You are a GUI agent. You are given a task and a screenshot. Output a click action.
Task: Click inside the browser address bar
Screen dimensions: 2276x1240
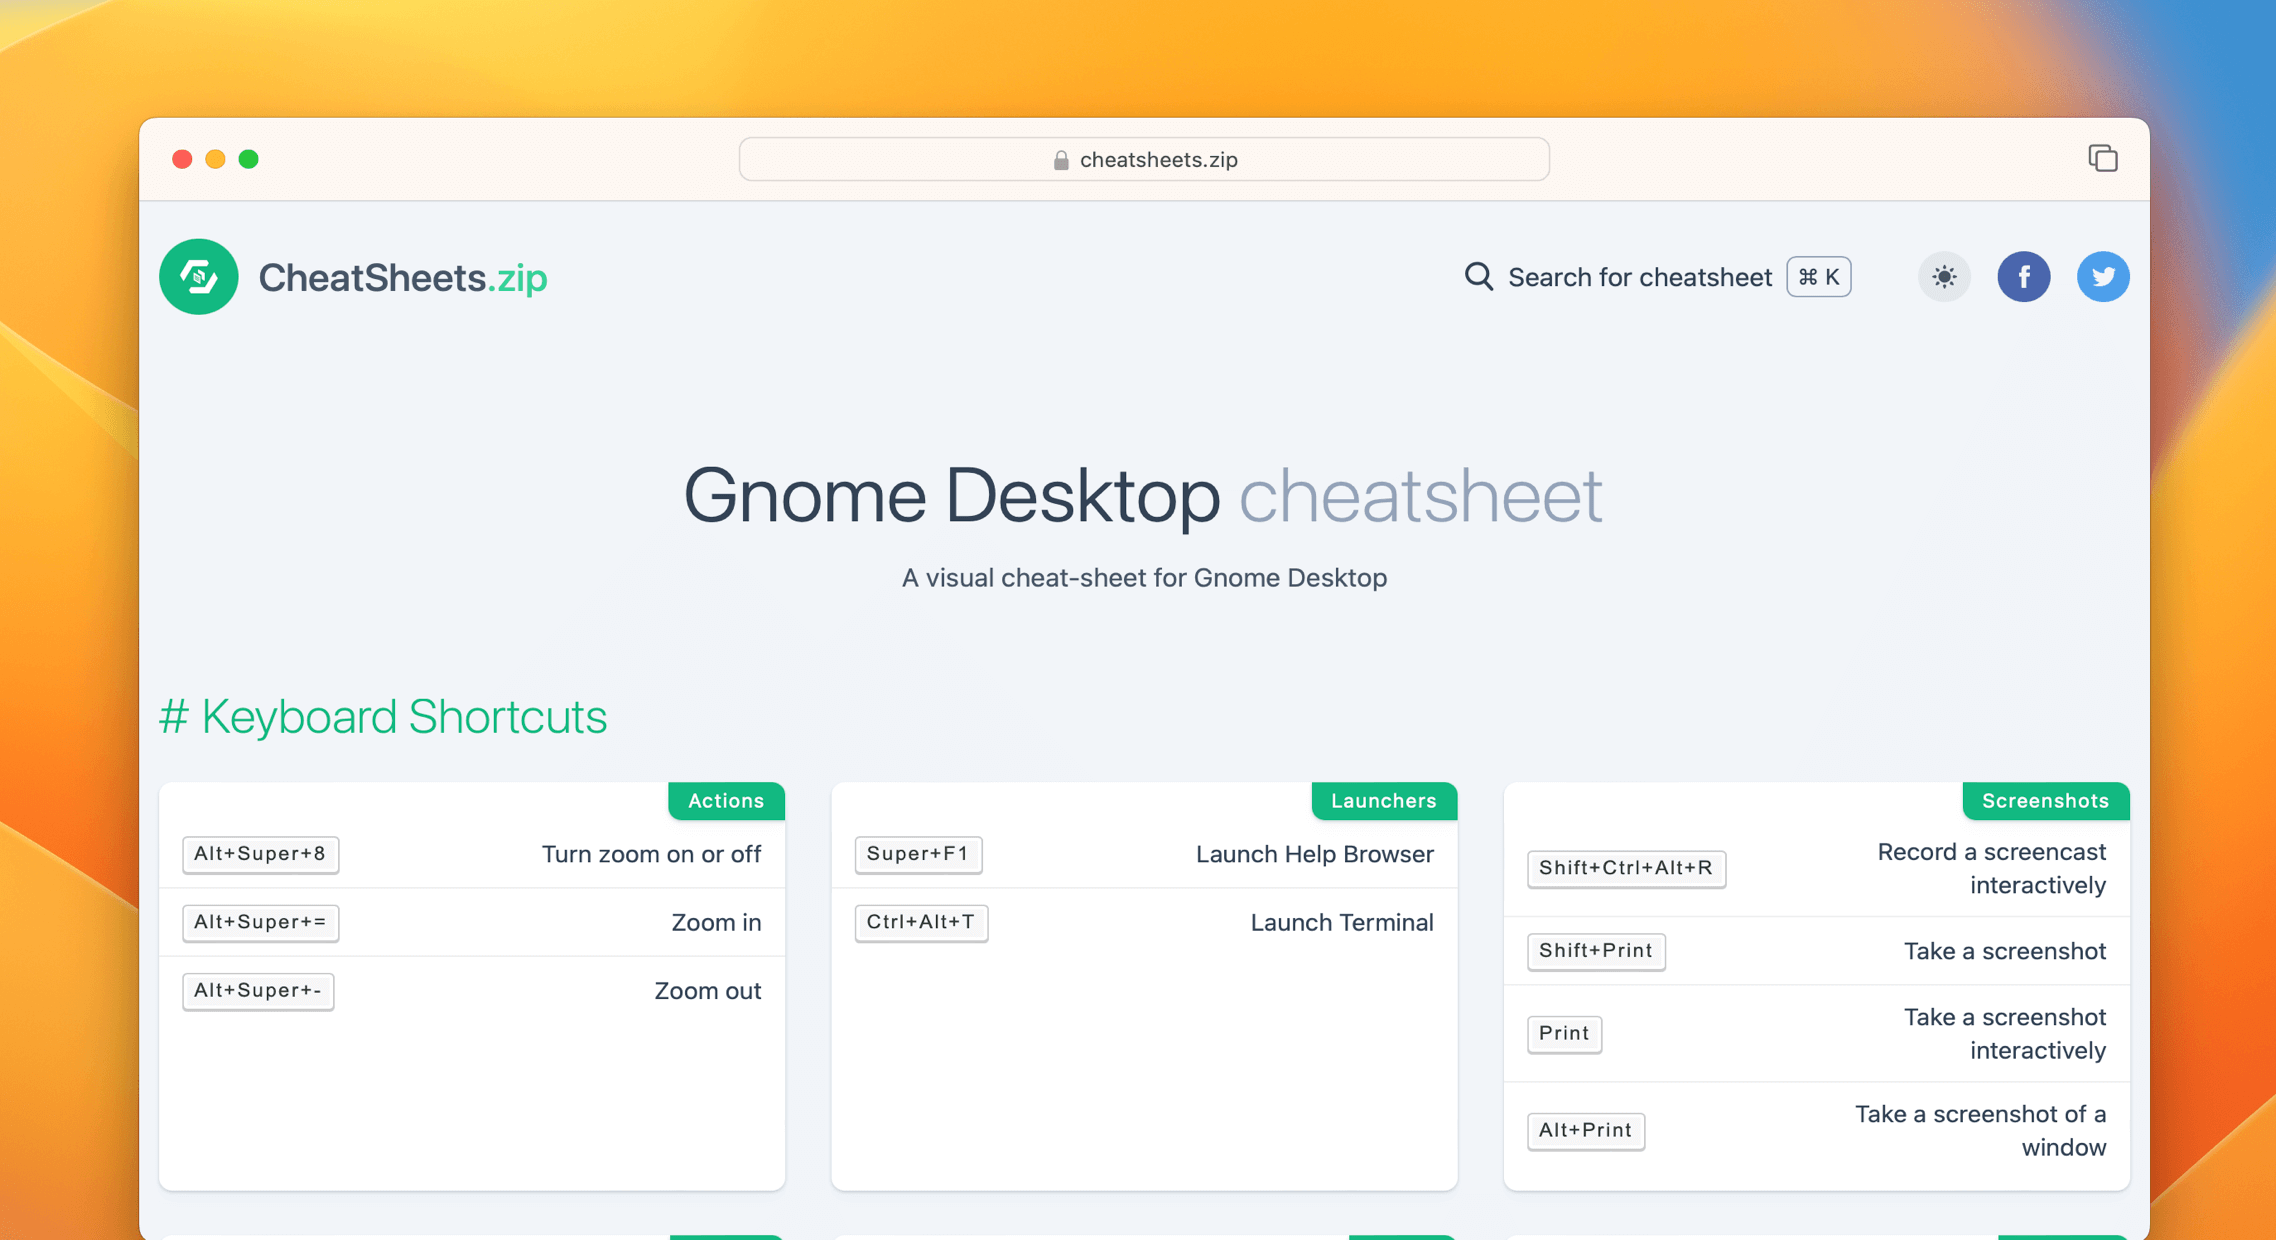(x=1144, y=159)
